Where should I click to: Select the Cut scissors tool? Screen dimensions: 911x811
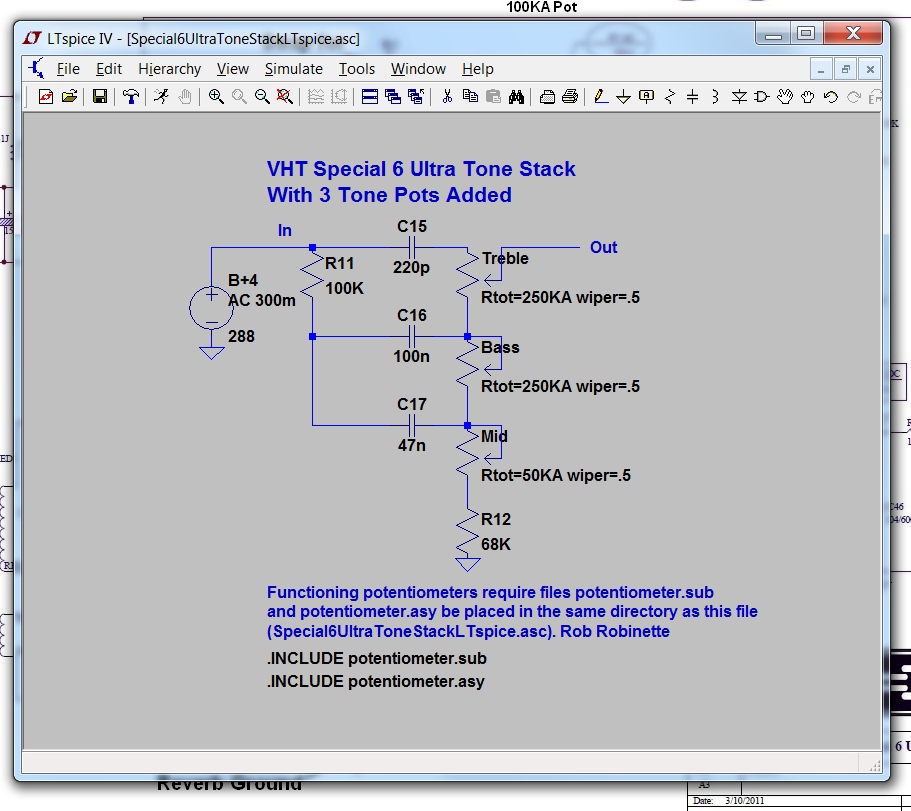click(x=447, y=96)
